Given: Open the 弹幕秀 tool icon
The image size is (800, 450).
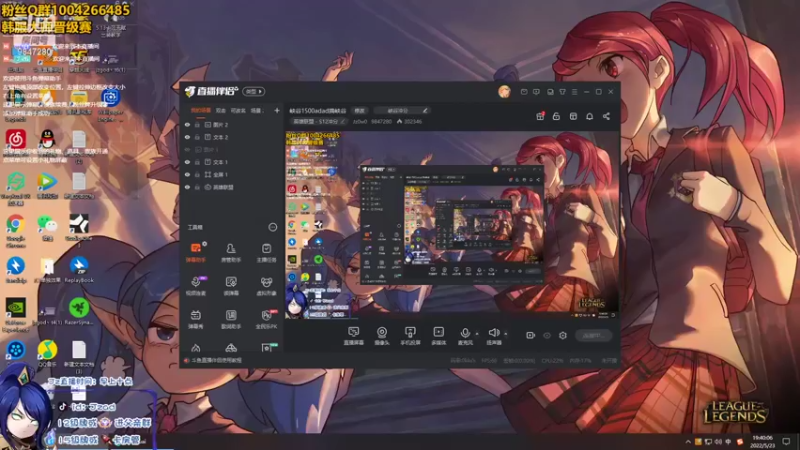Looking at the screenshot, I should 195,319.
